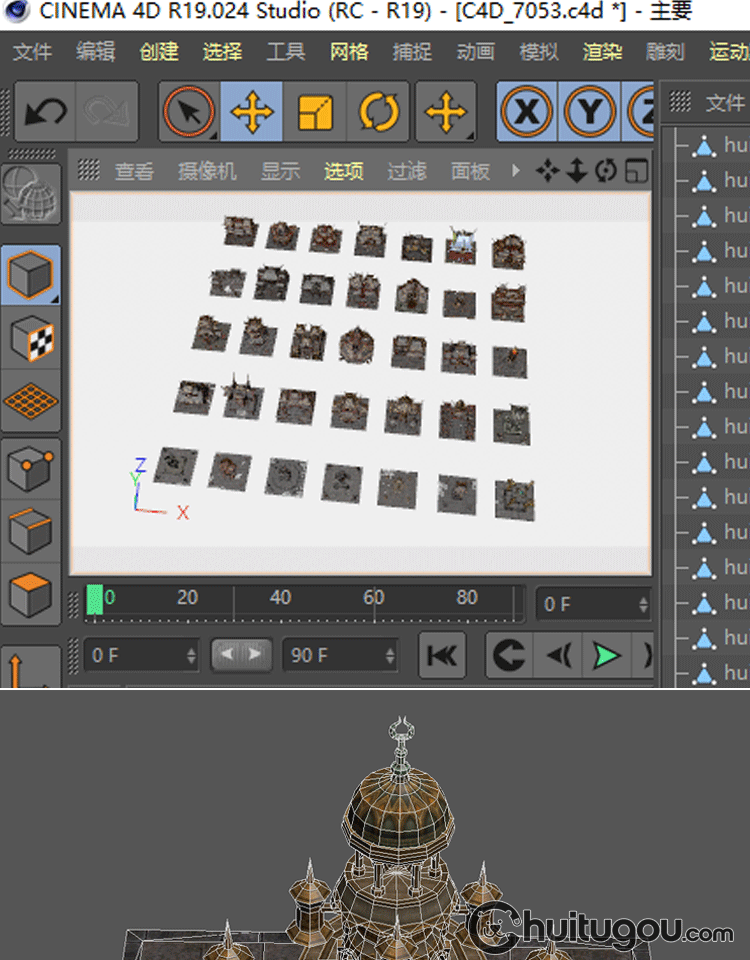
Task: Select the Live Selection tool
Action: point(190,112)
